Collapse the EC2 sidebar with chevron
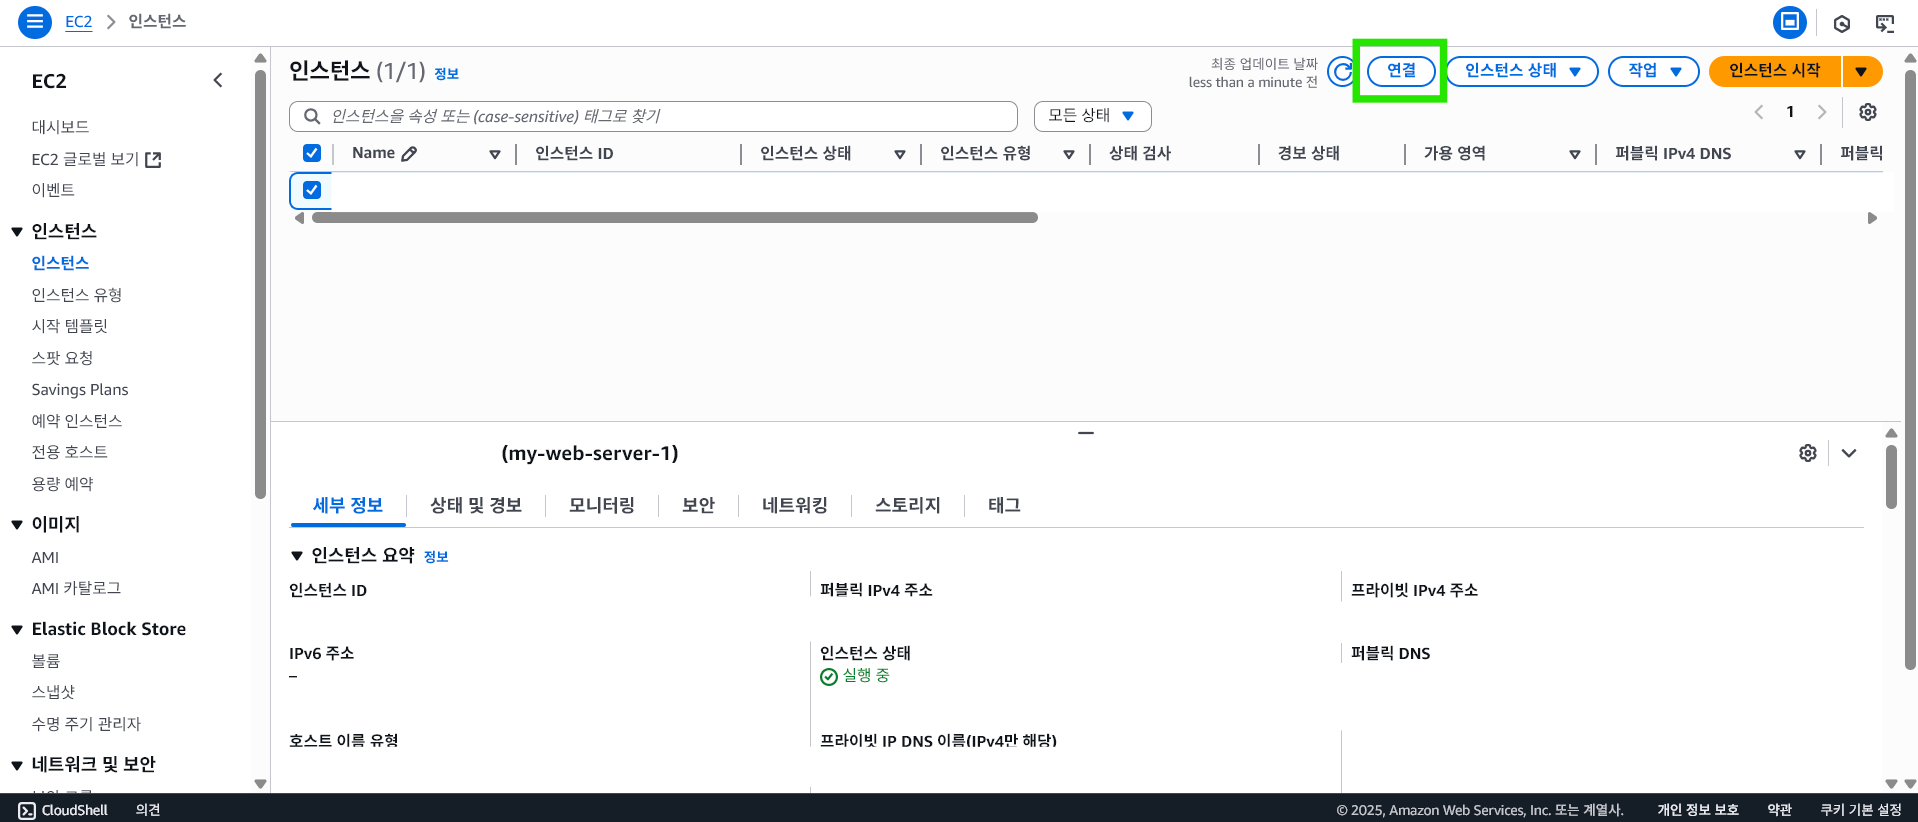This screenshot has width=1918, height=822. pyautogui.click(x=218, y=80)
